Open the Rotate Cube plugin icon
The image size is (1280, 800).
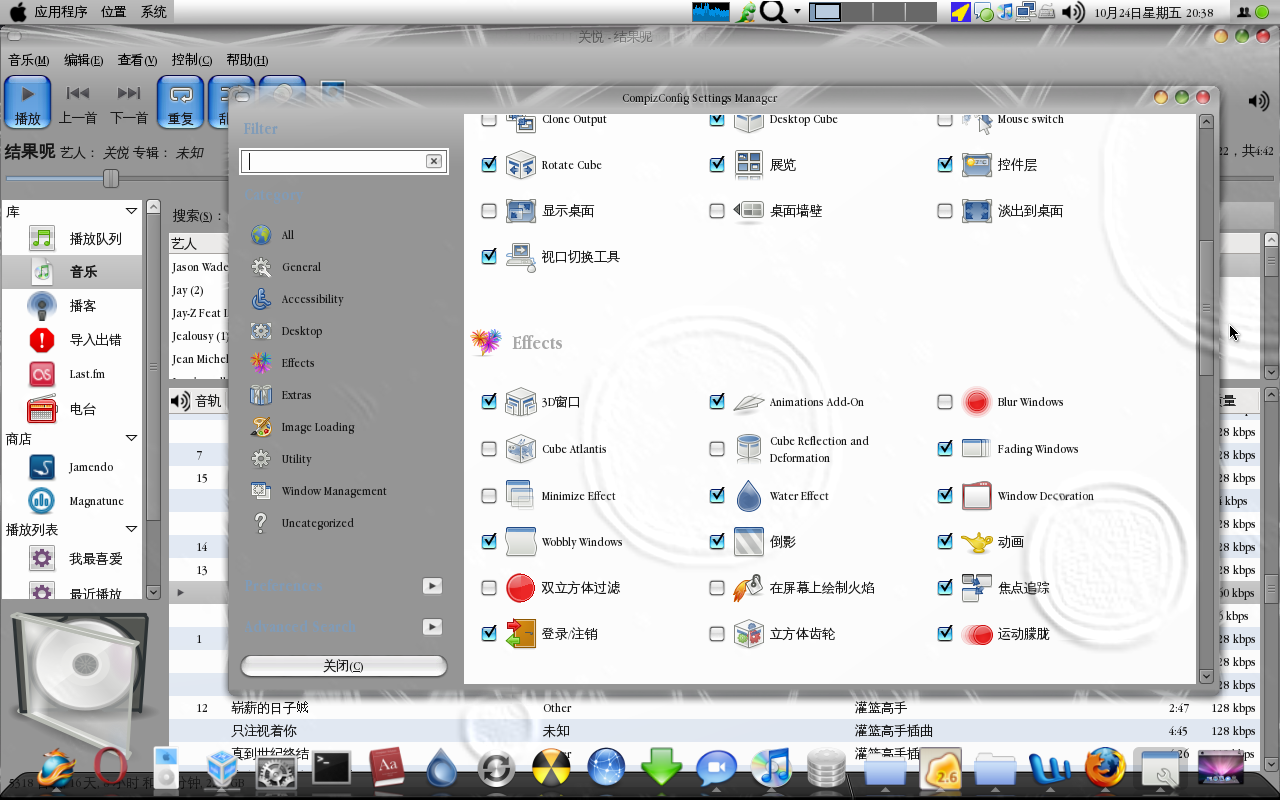521,165
